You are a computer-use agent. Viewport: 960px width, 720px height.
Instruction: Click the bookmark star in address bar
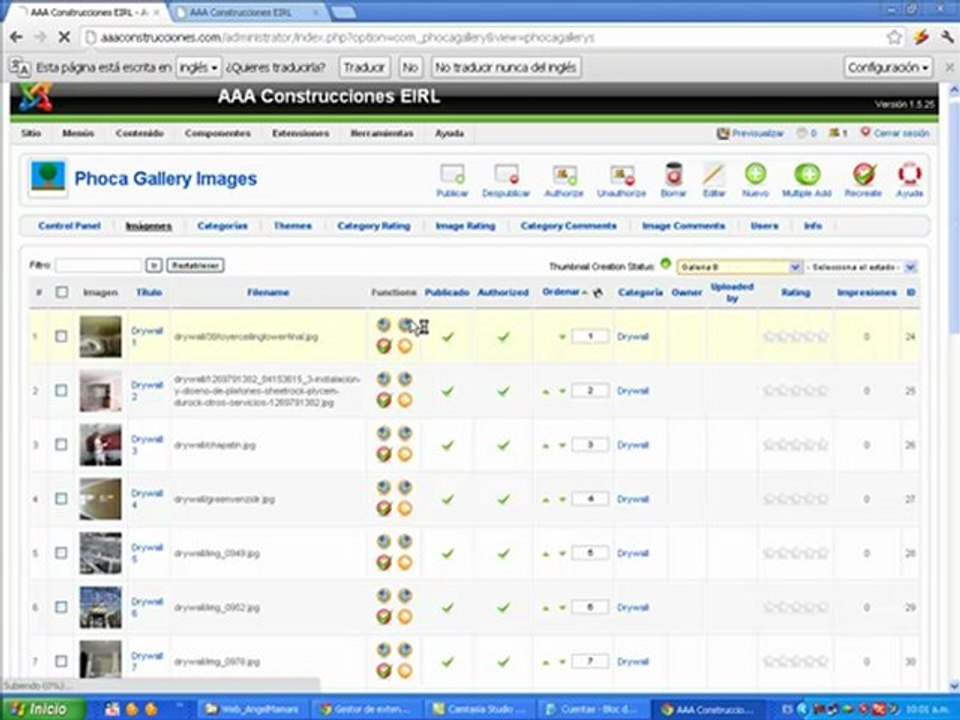point(894,37)
